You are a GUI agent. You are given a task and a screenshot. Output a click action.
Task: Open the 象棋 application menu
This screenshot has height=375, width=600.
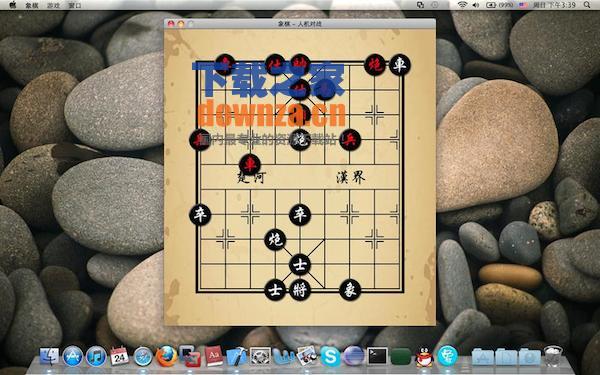[x=32, y=5]
